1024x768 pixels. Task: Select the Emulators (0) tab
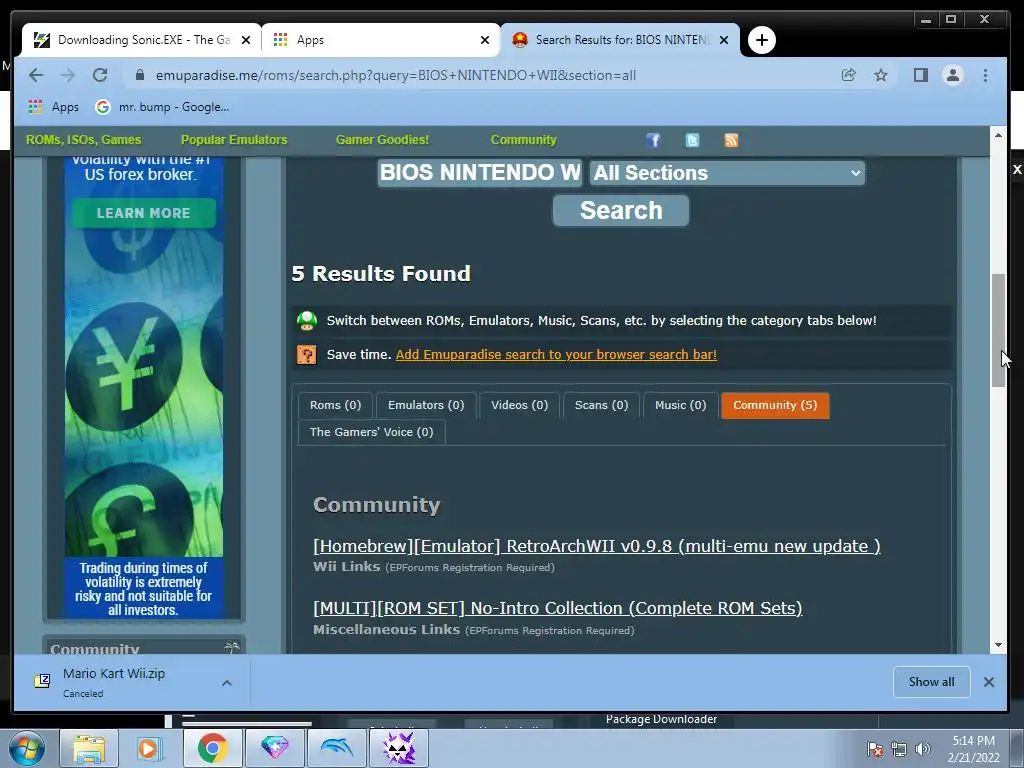[x=426, y=405]
